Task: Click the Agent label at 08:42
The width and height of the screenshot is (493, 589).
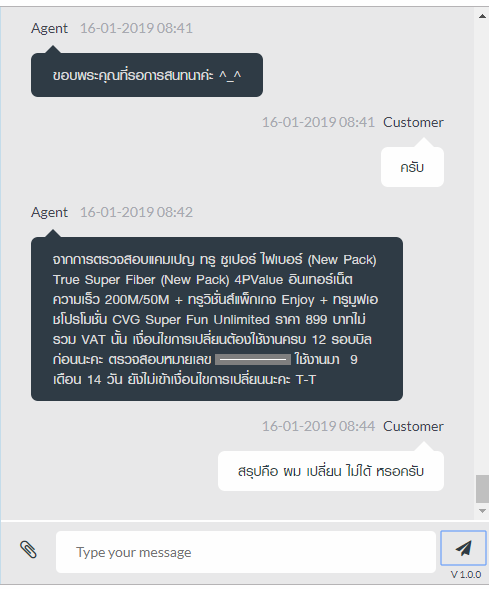Action: click(x=50, y=212)
